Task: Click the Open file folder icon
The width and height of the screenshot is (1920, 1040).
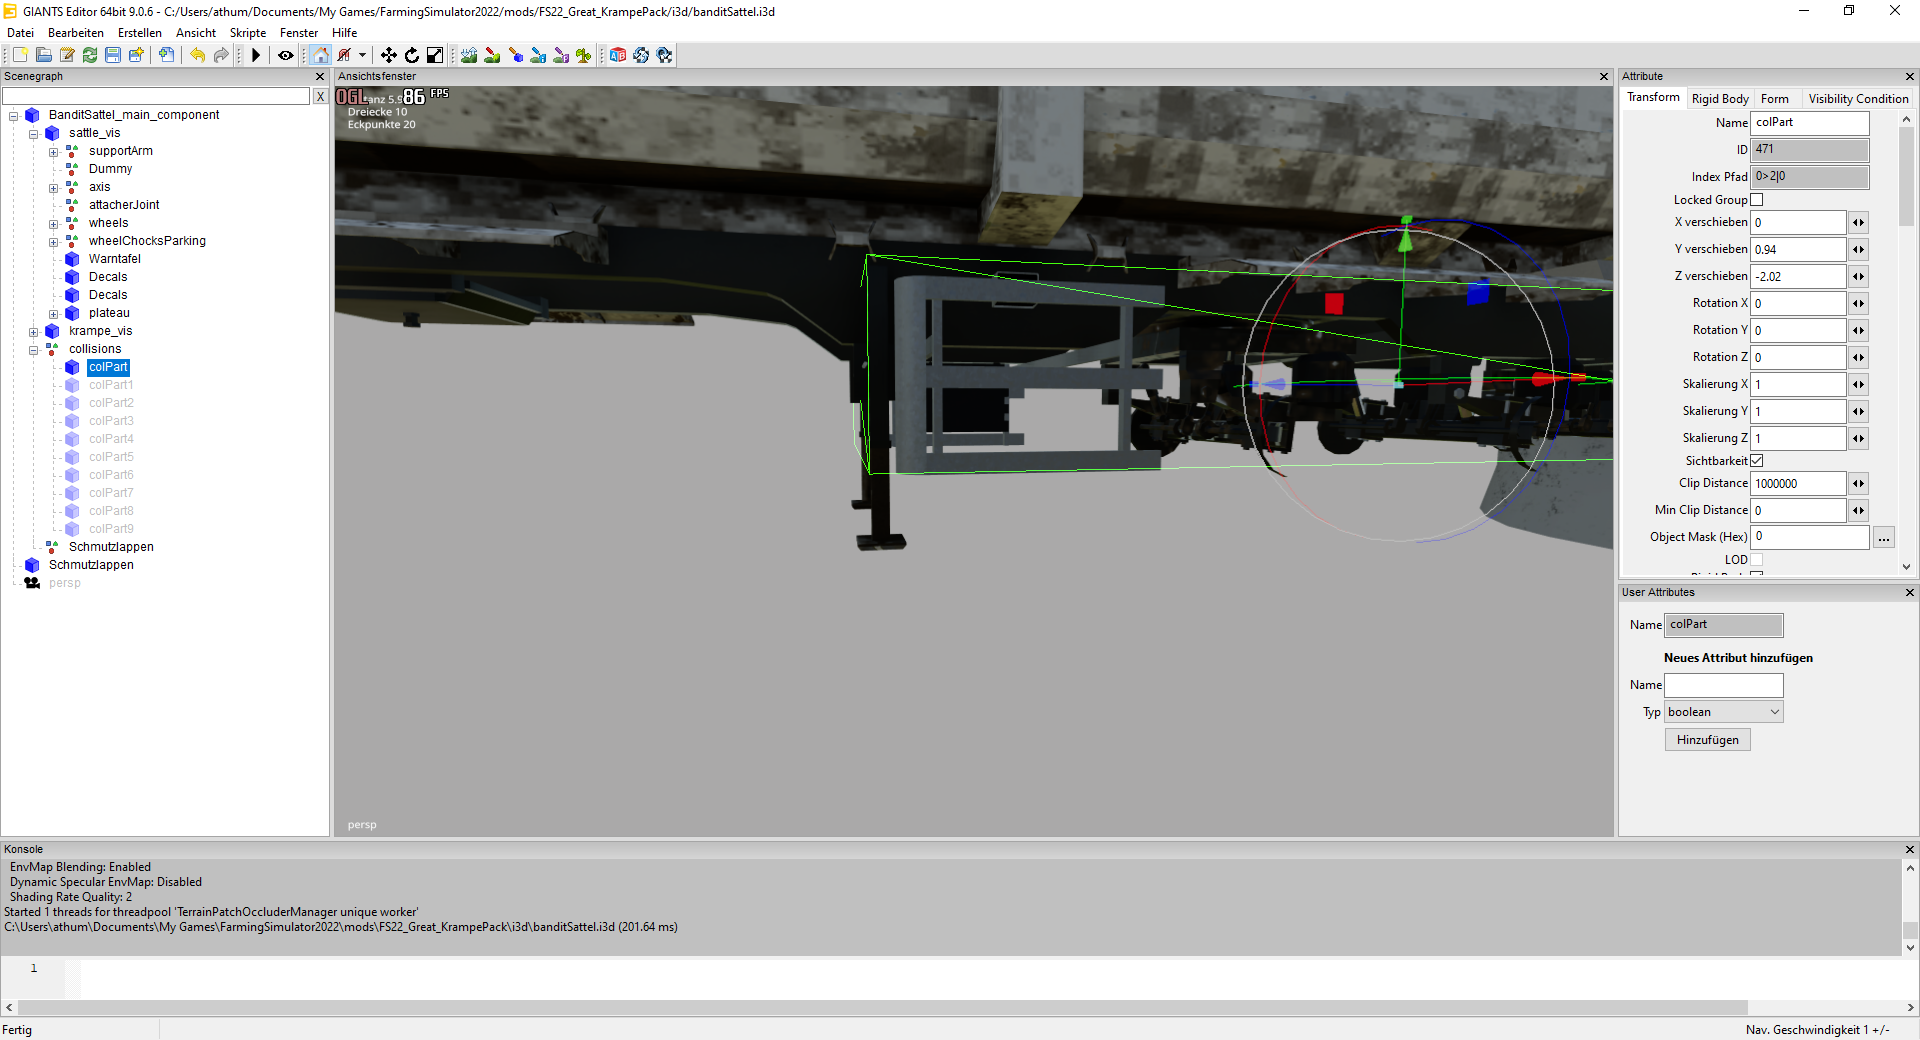Action: click(44, 55)
